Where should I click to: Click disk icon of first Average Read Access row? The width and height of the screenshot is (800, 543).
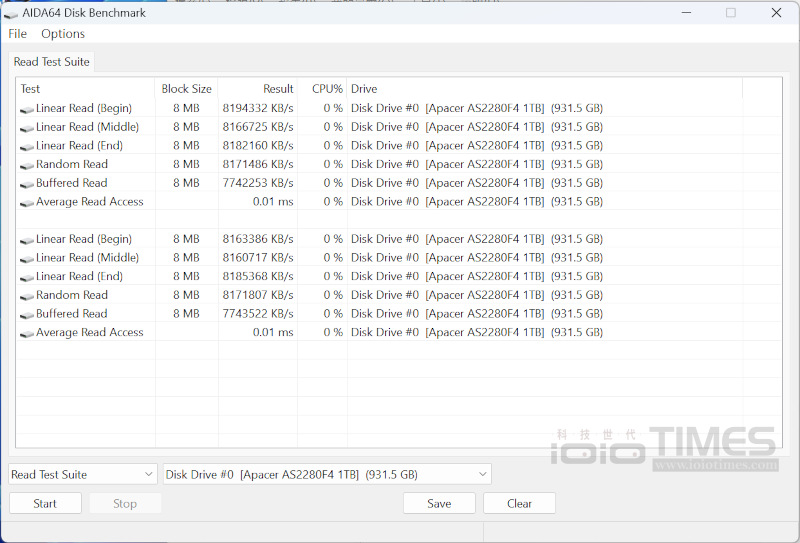pyautogui.click(x=27, y=202)
